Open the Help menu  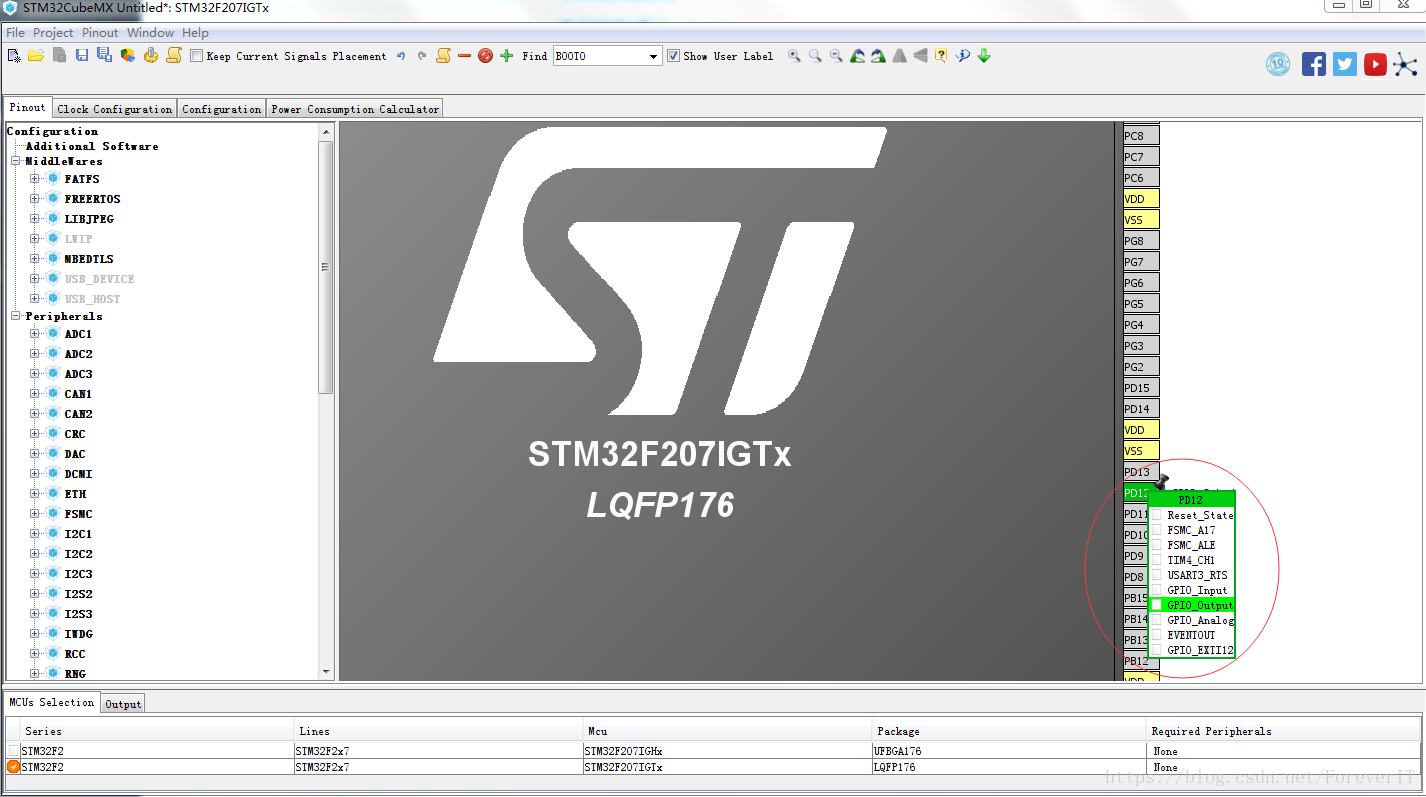(x=195, y=33)
